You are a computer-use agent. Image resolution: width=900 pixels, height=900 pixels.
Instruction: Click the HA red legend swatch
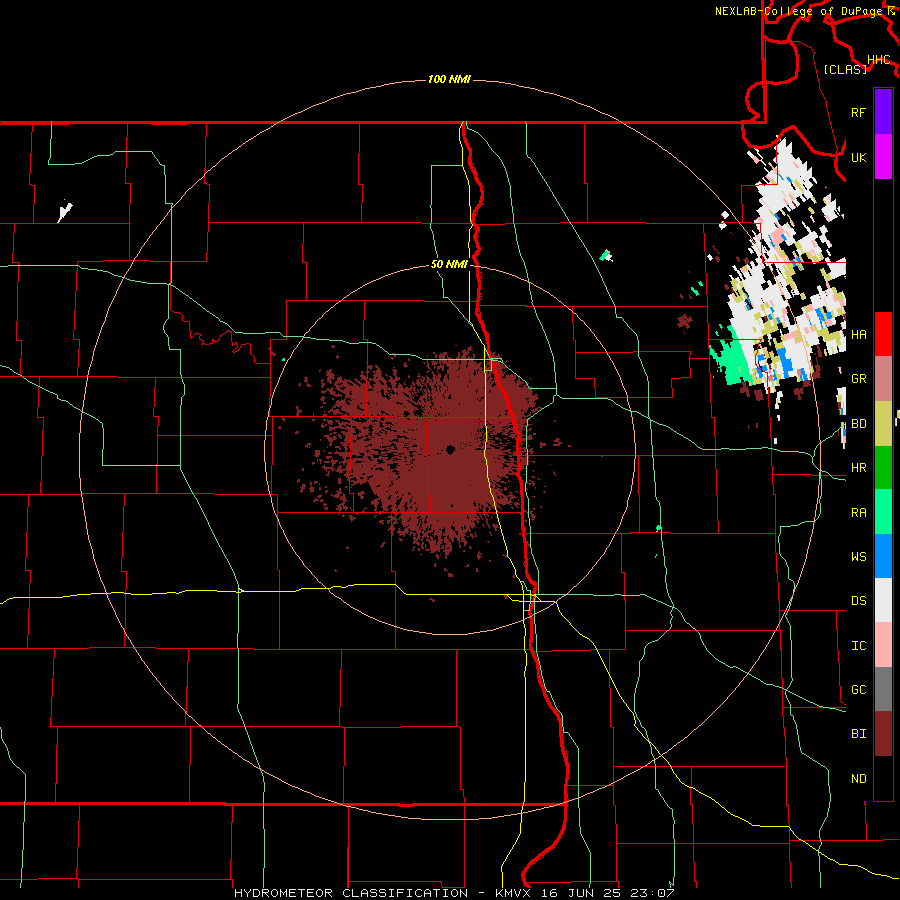coord(883,334)
